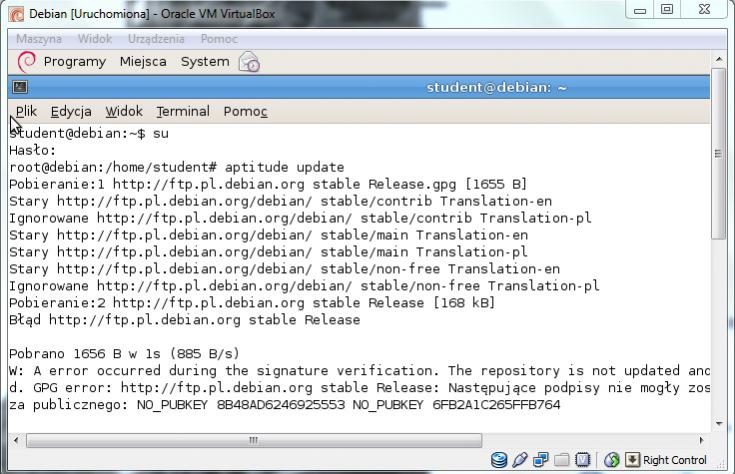Select the Terminal menu in menu bar
This screenshot has width=735, height=474.
182,111
